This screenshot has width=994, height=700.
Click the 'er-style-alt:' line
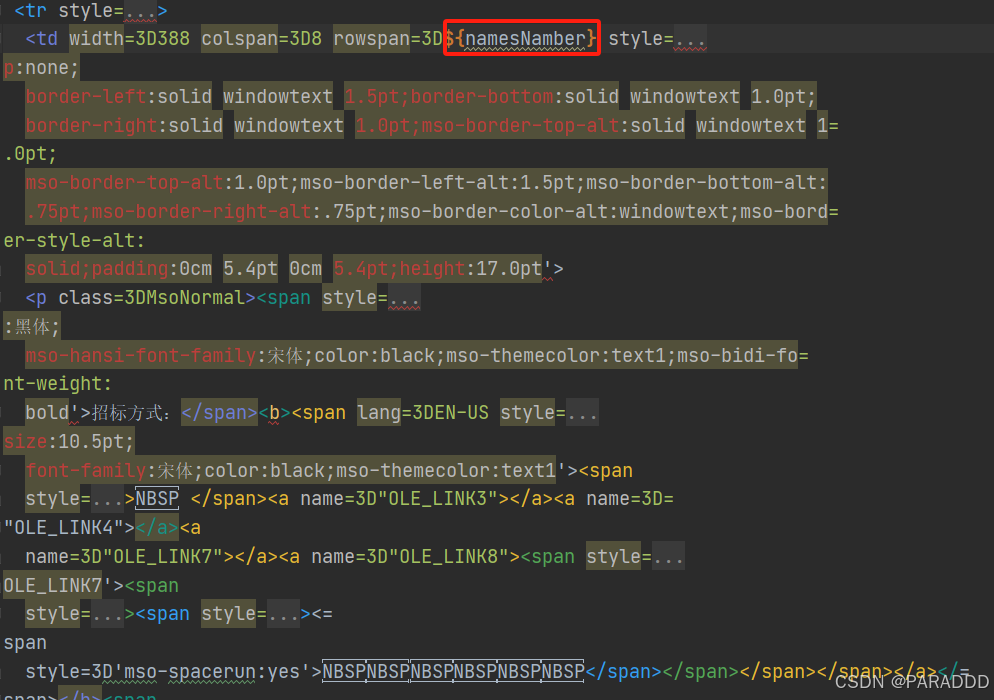point(74,241)
